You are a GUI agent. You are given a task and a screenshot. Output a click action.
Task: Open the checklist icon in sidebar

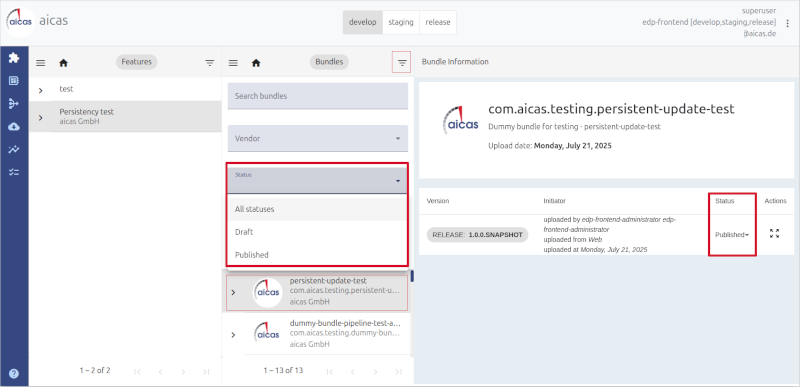click(14, 172)
